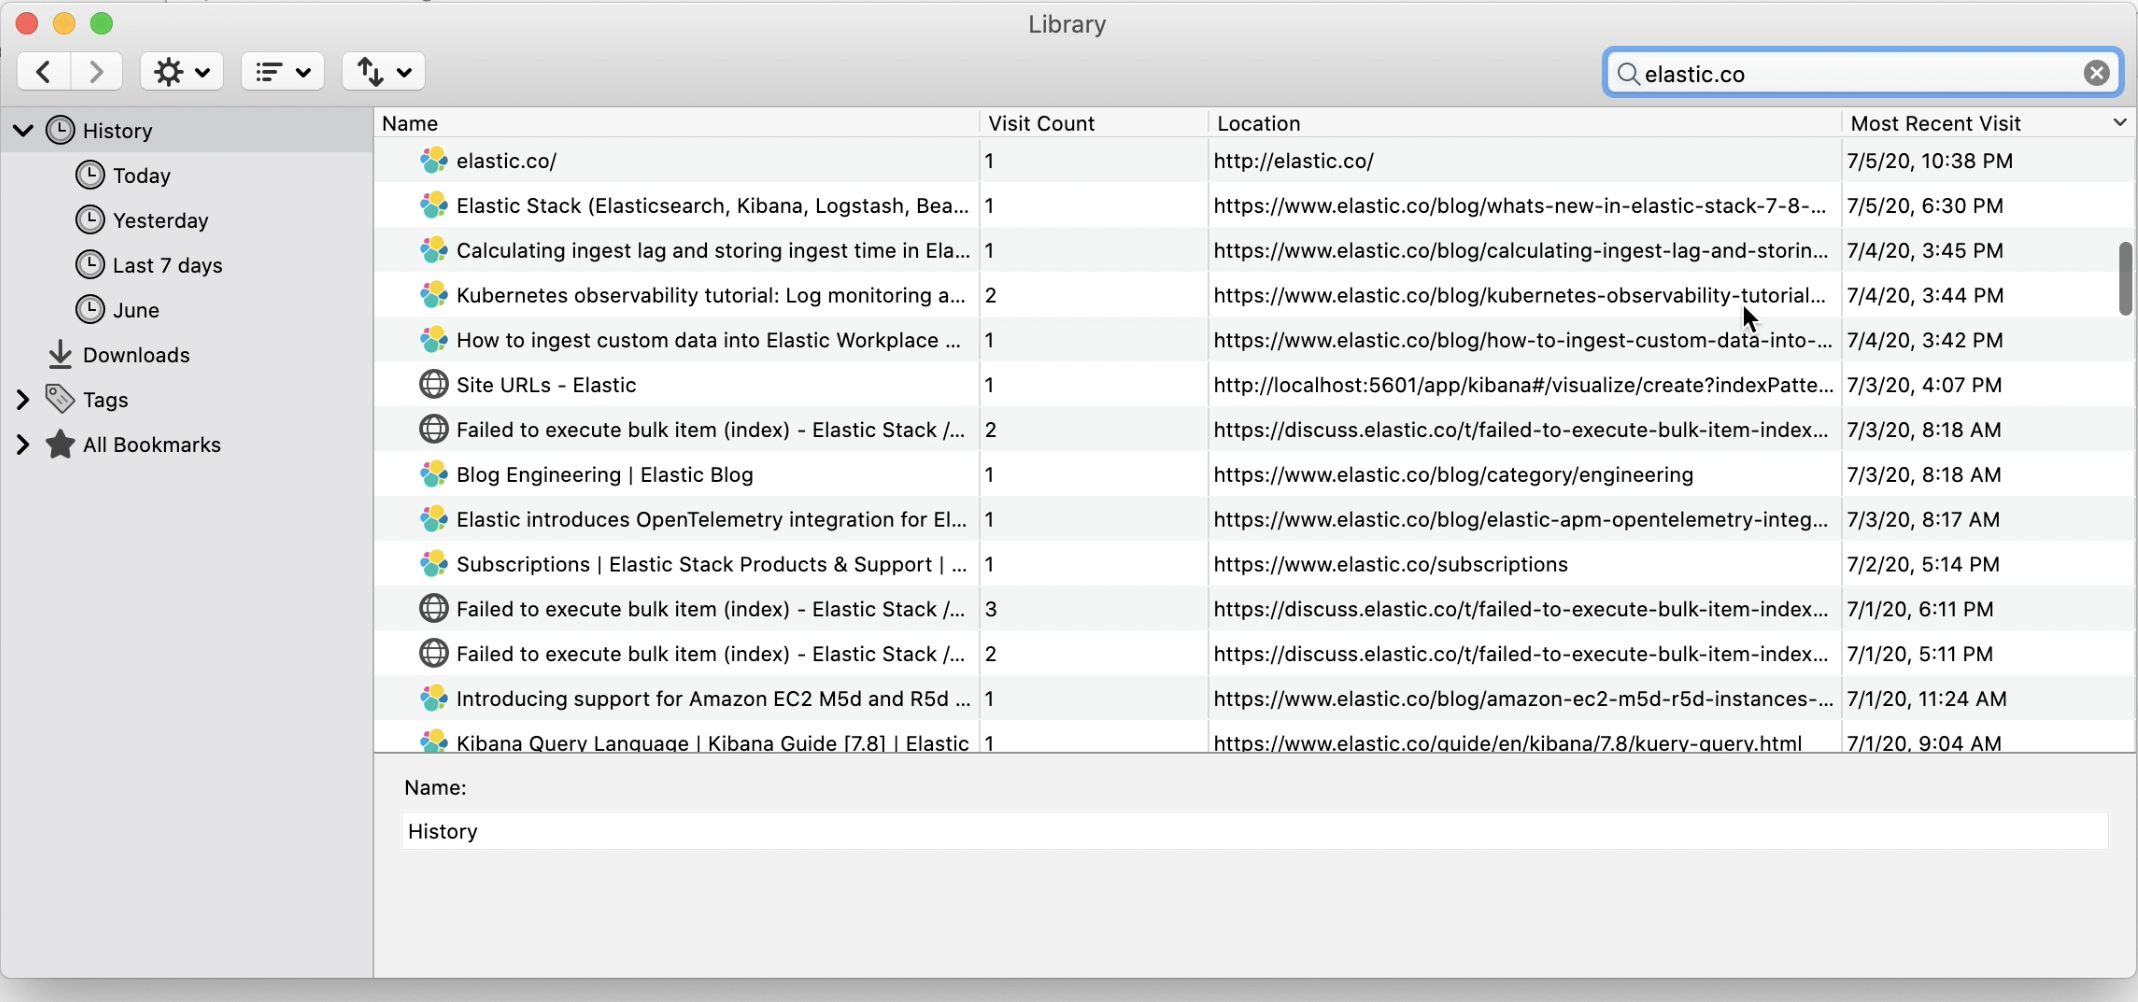The image size is (2138, 1002).
Task: Click favicon of How to ingest custom data entry
Action: tap(433, 340)
